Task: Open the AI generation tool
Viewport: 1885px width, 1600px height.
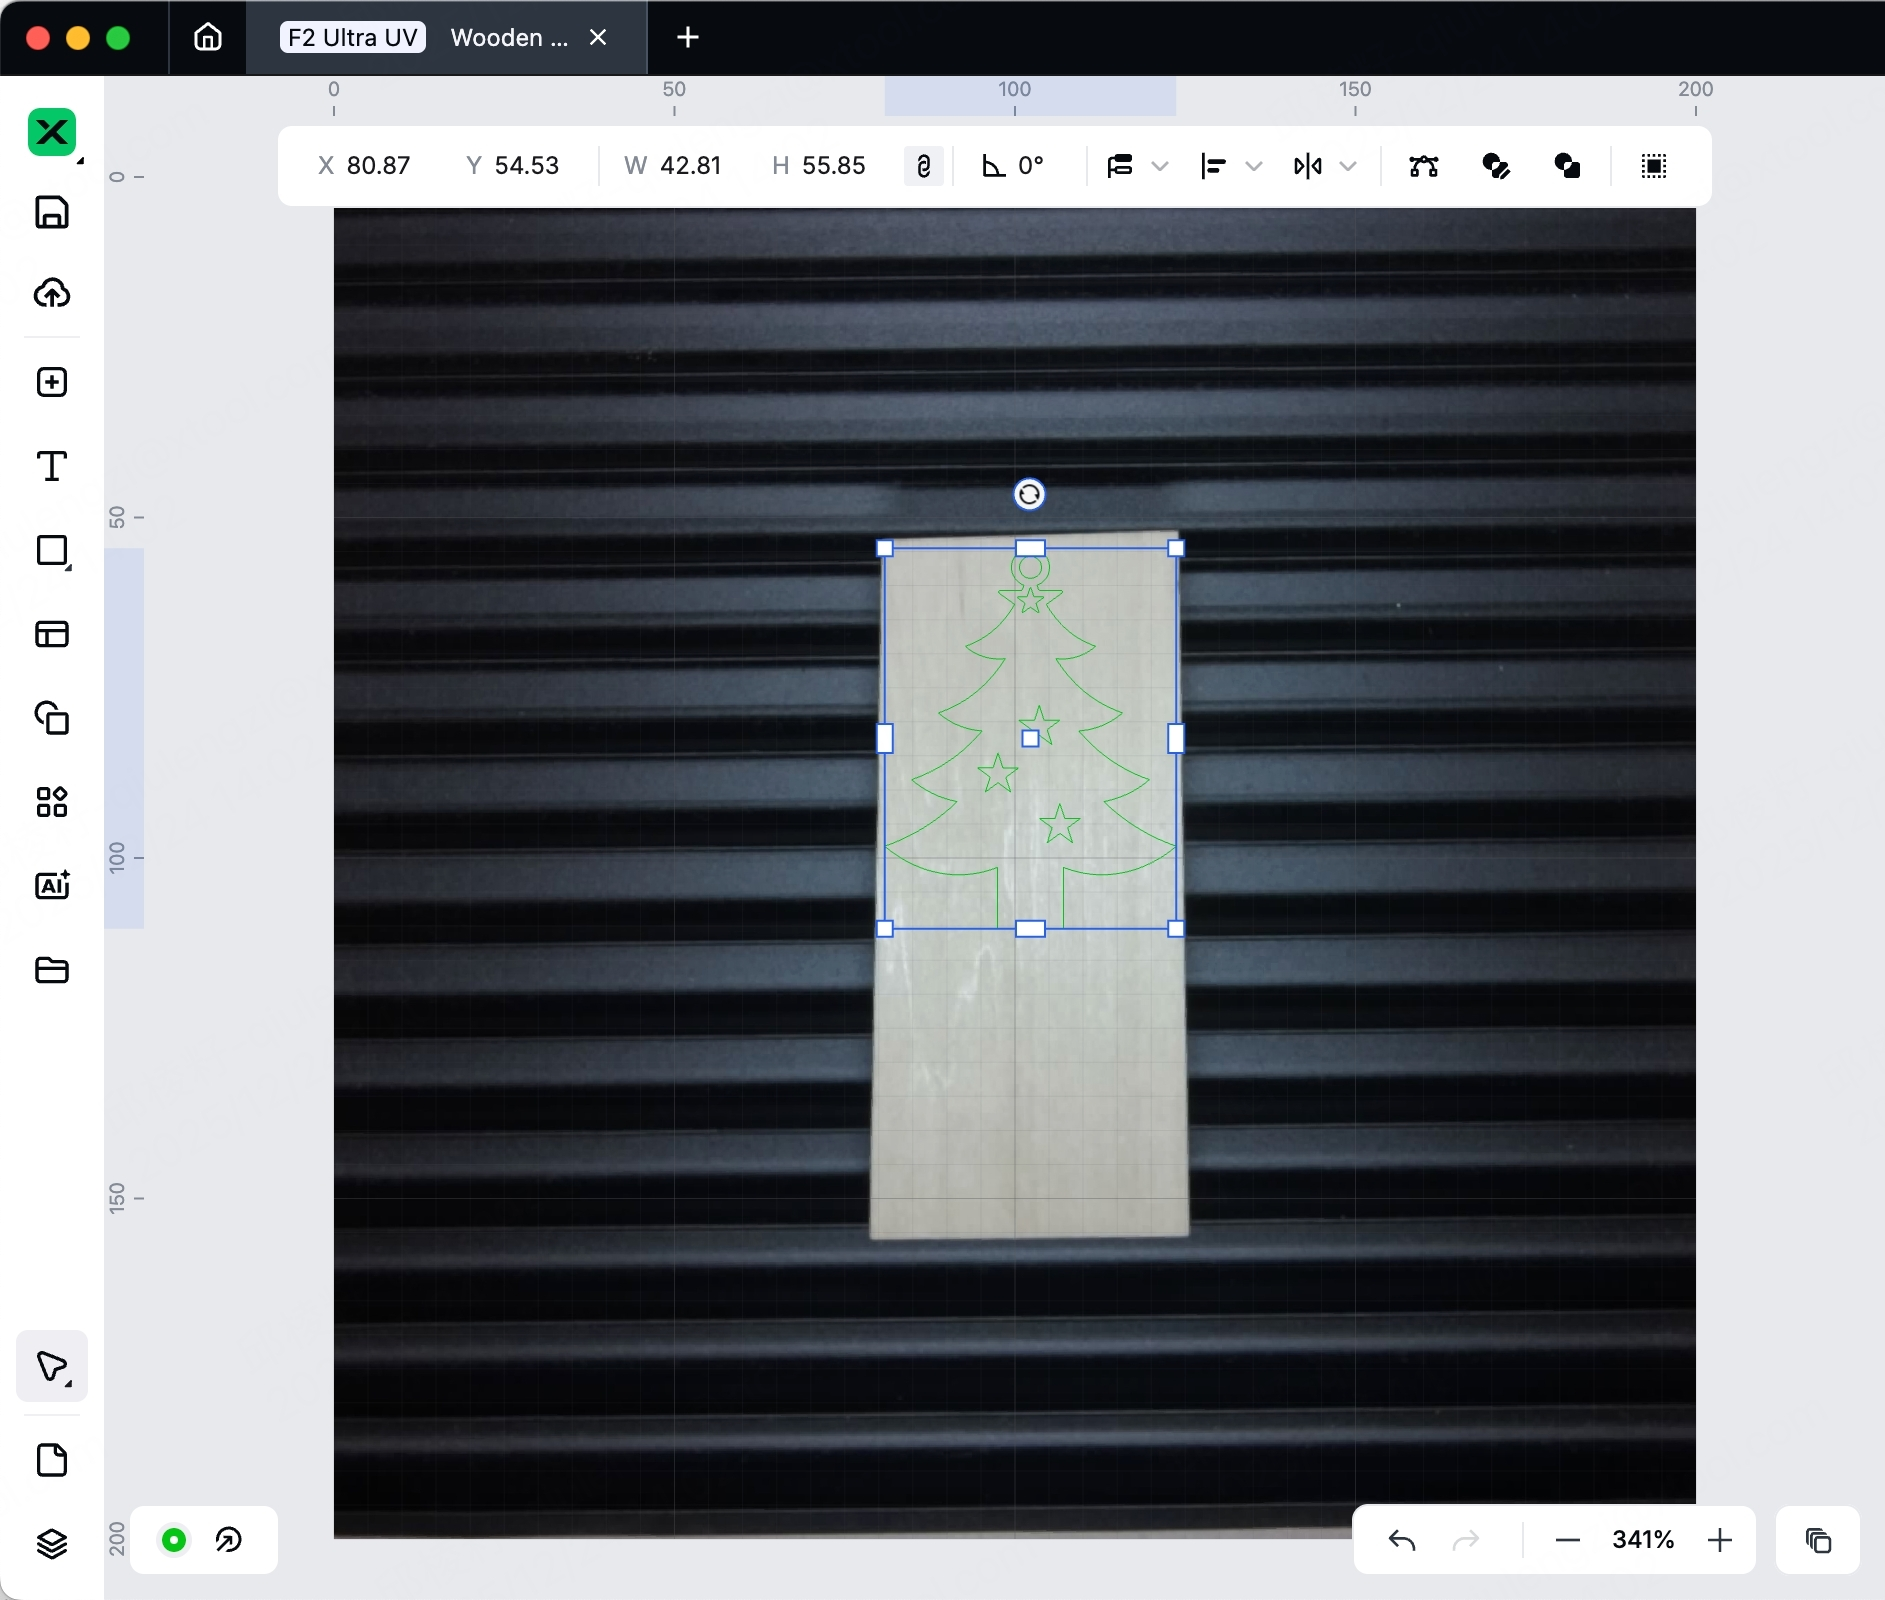Action: click(52, 885)
